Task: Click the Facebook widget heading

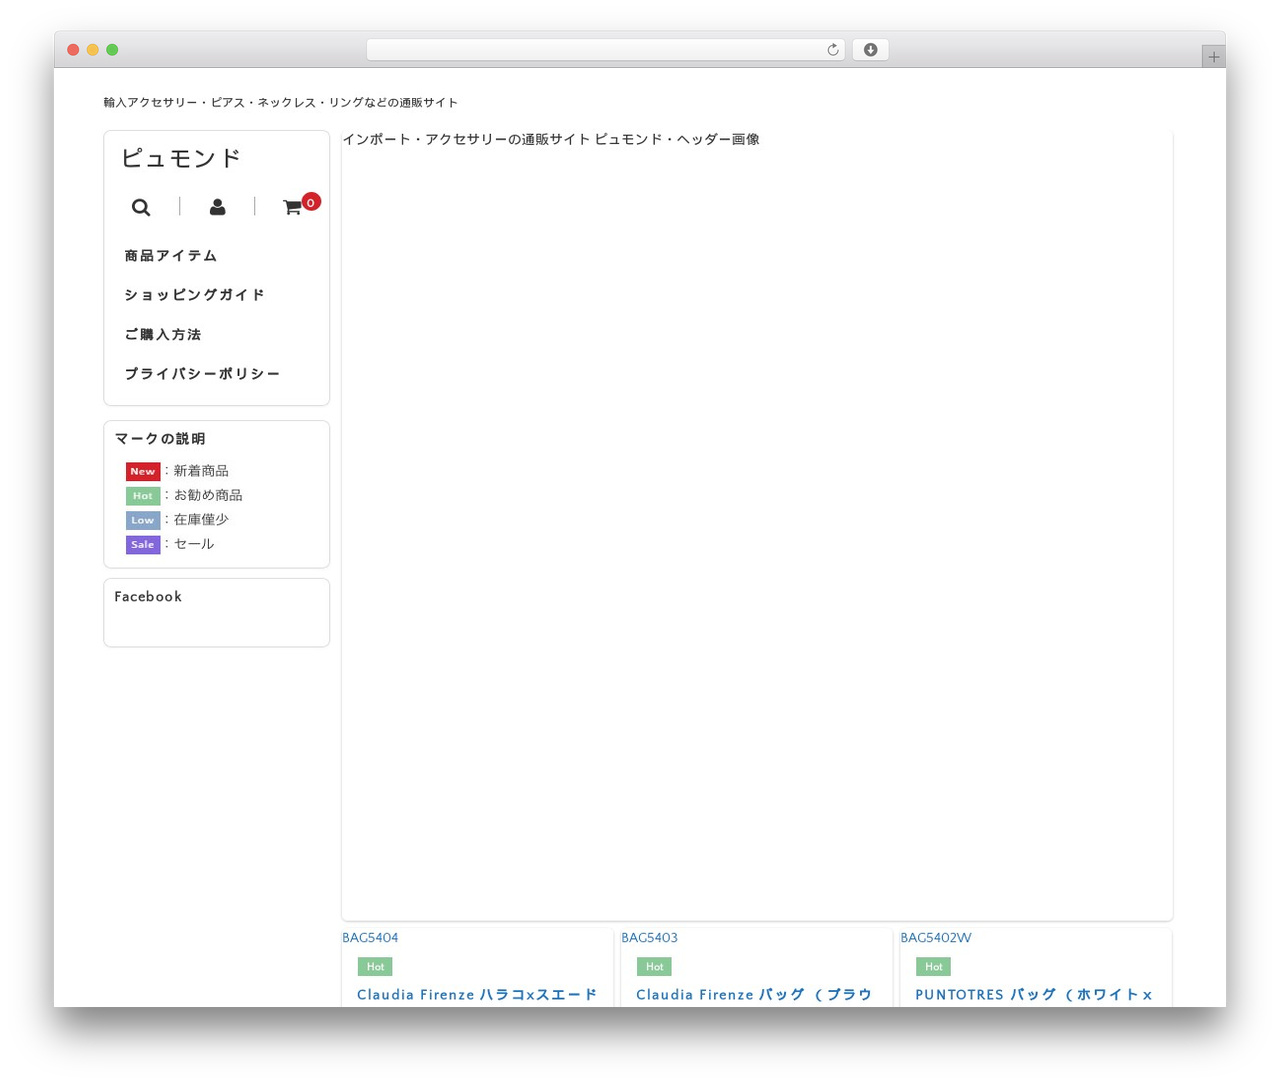Action: (148, 597)
